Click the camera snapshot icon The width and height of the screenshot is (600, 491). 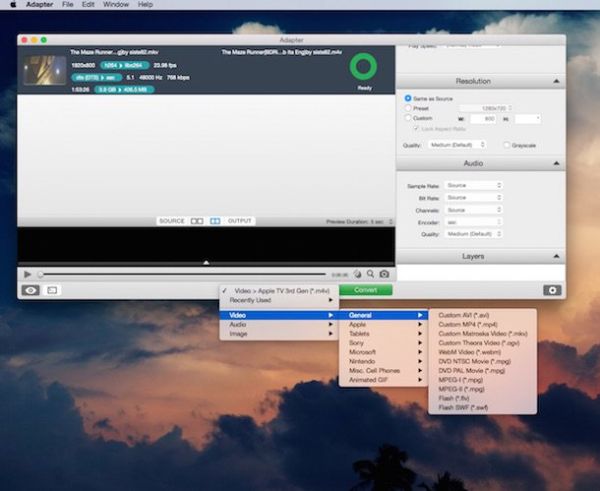(x=384, y=274)
